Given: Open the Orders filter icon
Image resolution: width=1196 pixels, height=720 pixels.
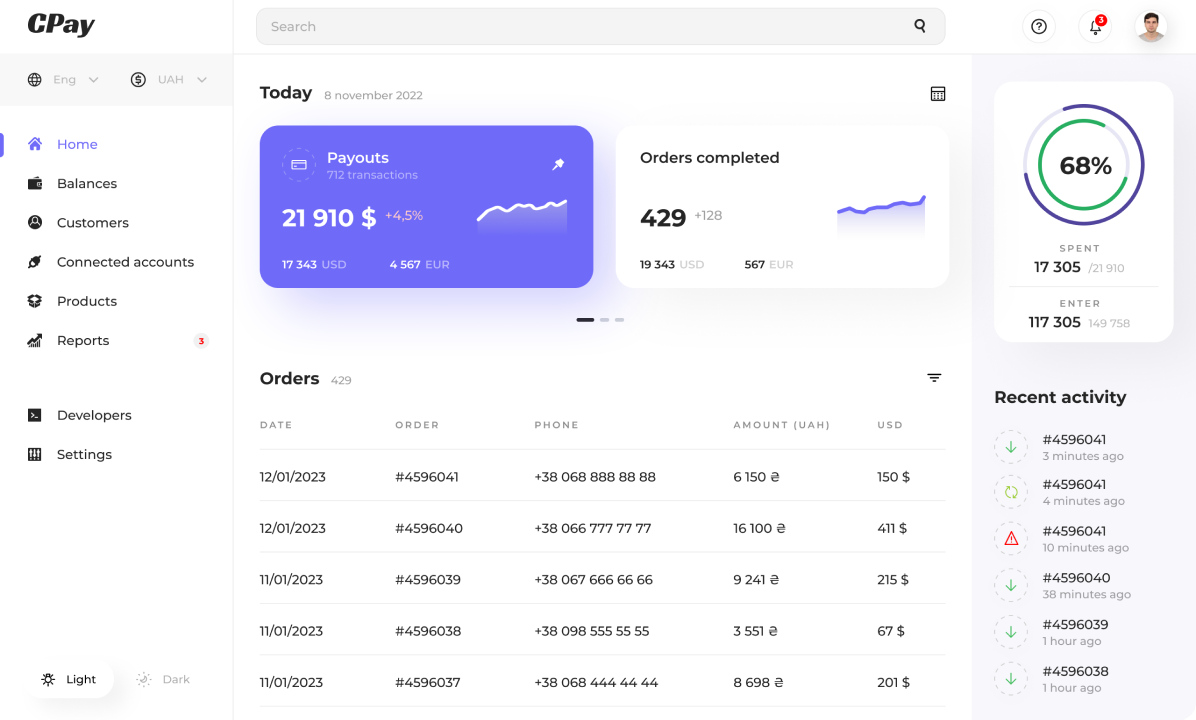Looking at the screenshot, I should point(934,378).
